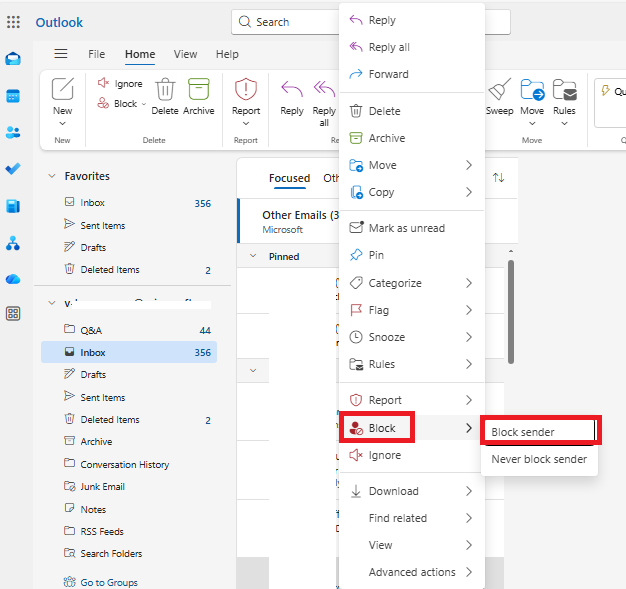Click the Ignore button in ribbon
This screenshot has height=589, width=626.
coord(120,83)
